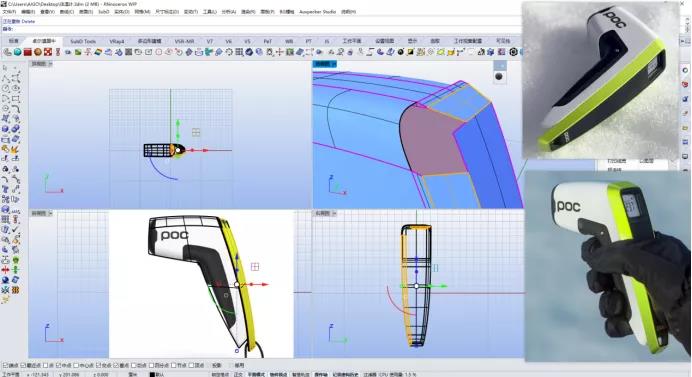Click the monitor icon on right panel strip
The image size is (692, 377).
(685, 156)
